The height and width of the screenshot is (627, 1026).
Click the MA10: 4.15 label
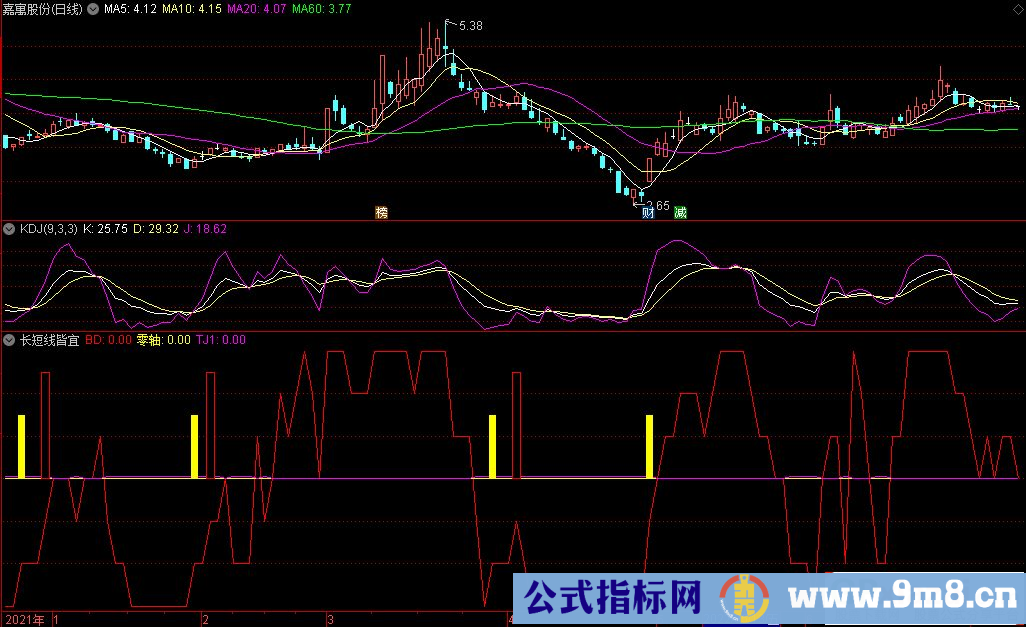(192, 9)
